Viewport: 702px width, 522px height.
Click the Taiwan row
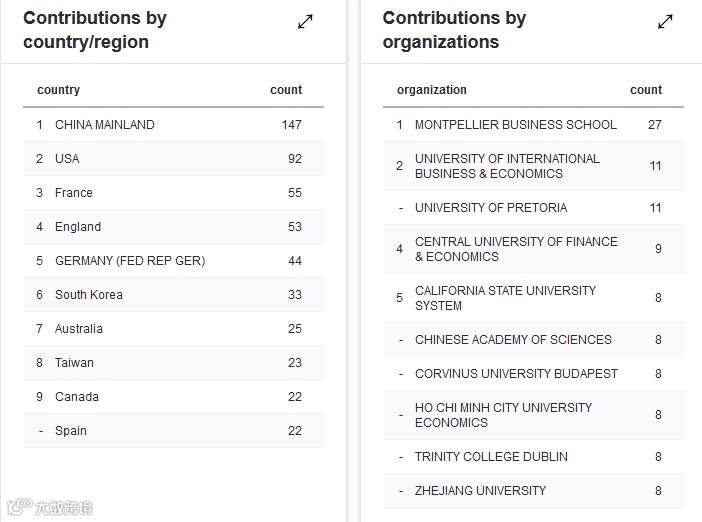tap(74, 363)
